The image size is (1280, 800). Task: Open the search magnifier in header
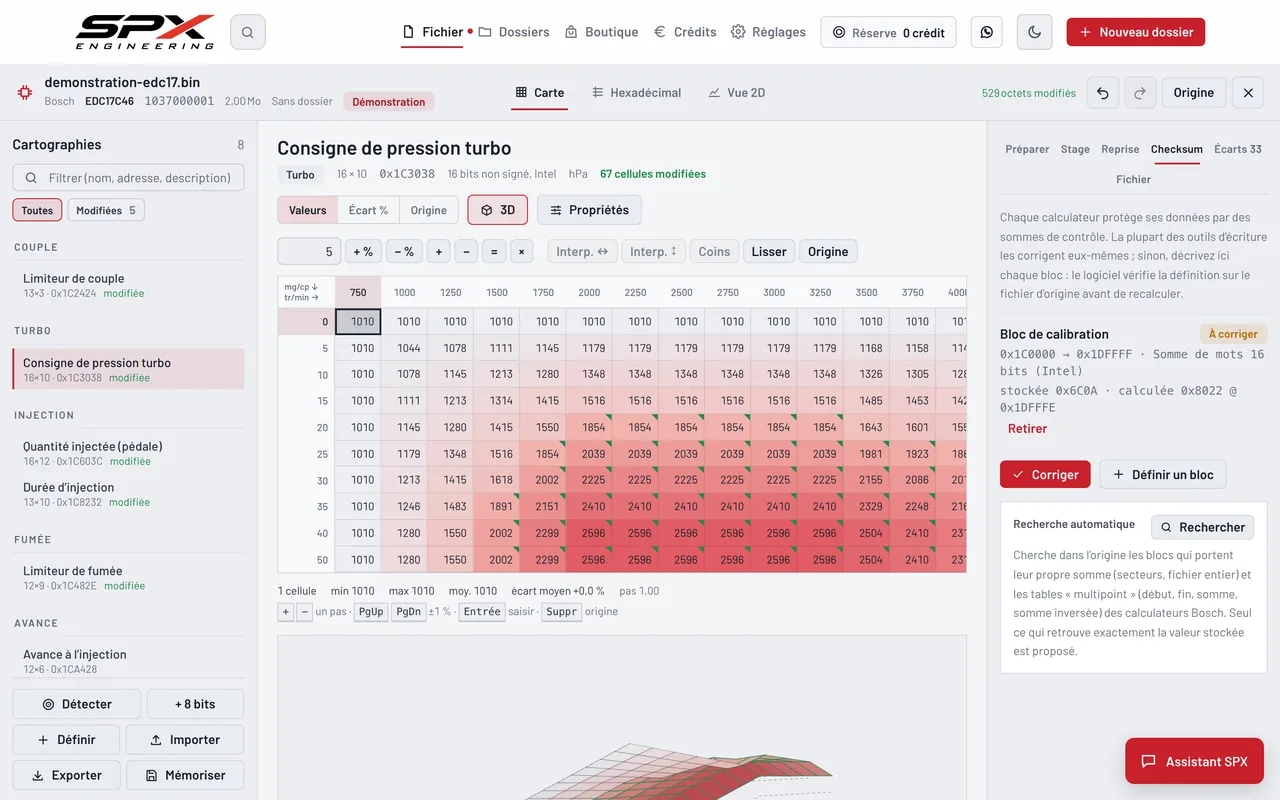(x=247, y=32)
